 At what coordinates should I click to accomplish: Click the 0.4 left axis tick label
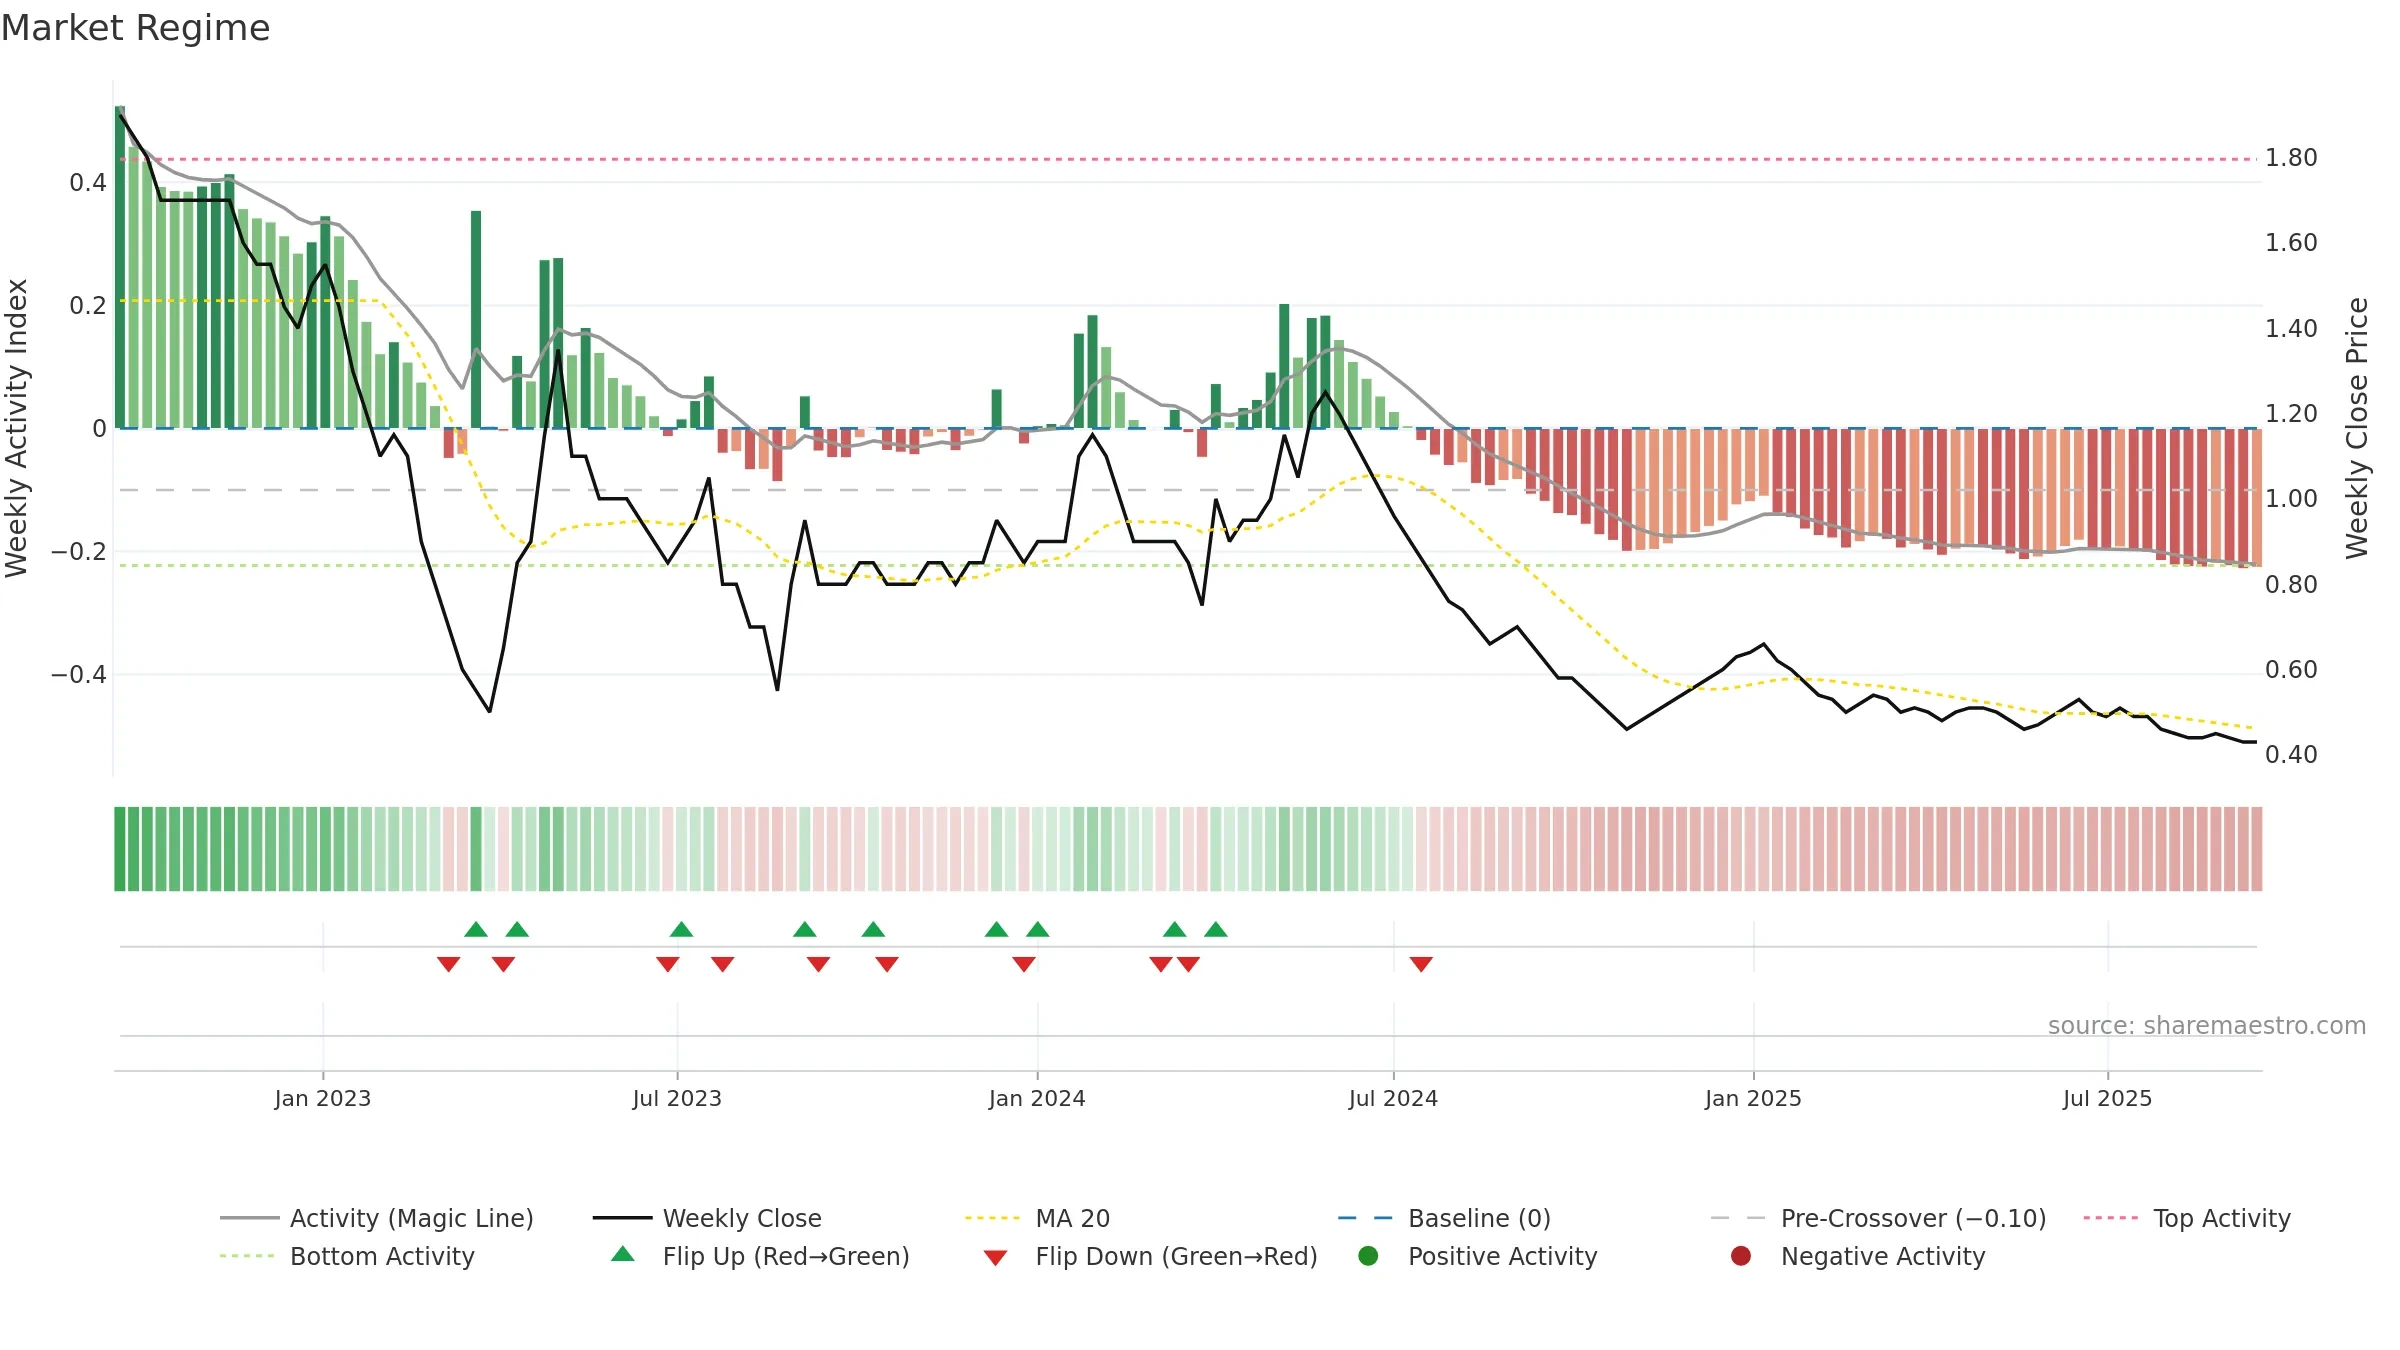click(x=88, y=183)
